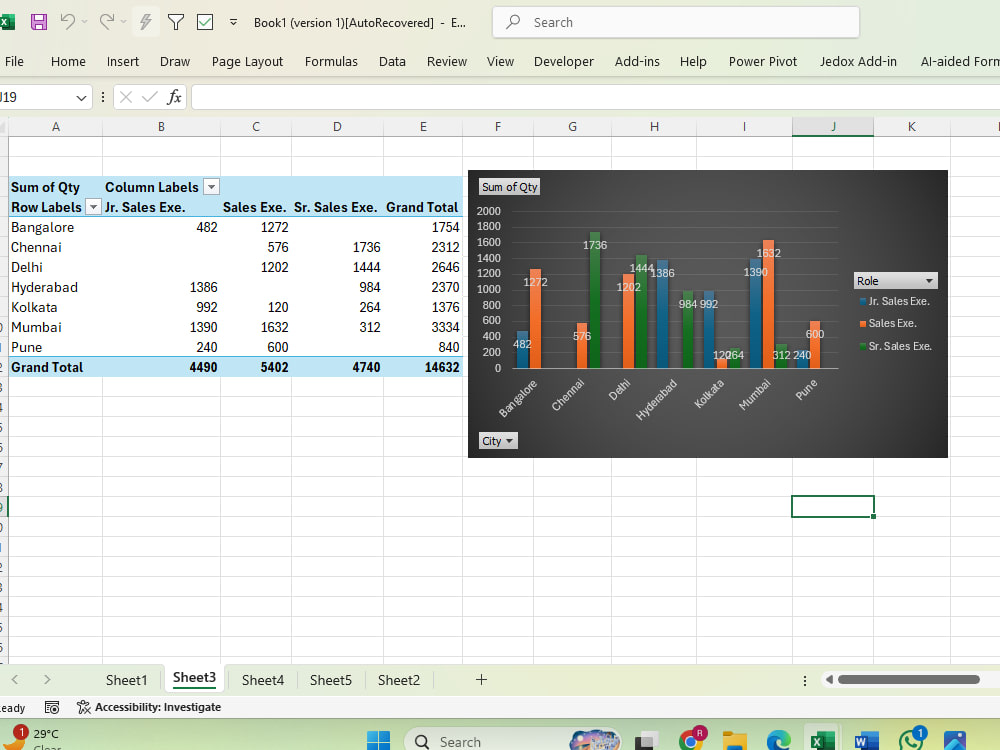The height and width of the screenshot is (750, 1000).
Task: Select column header J
Action: (833, 126)
